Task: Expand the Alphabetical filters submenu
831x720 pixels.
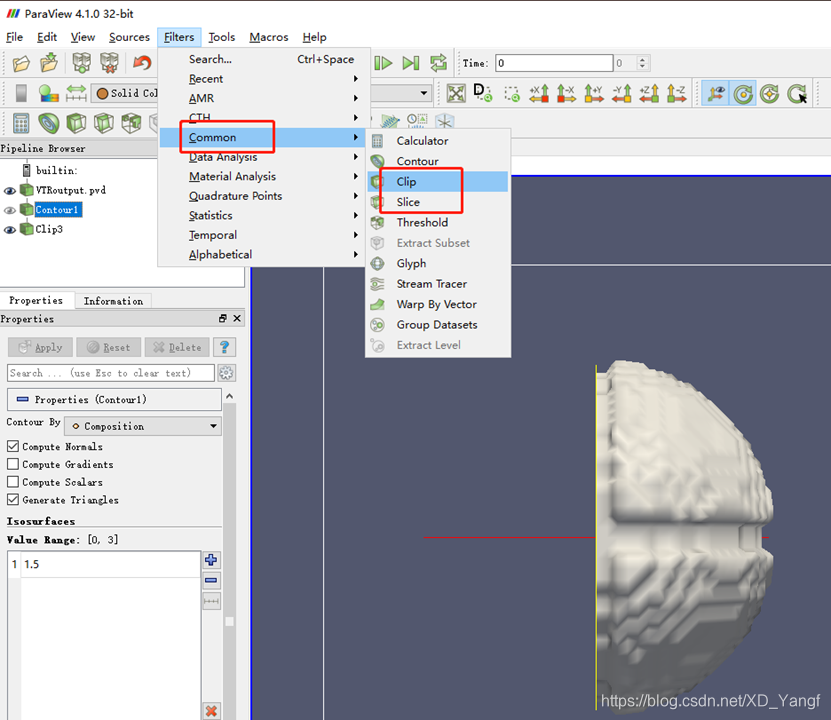Action: (x=261, y=255)
